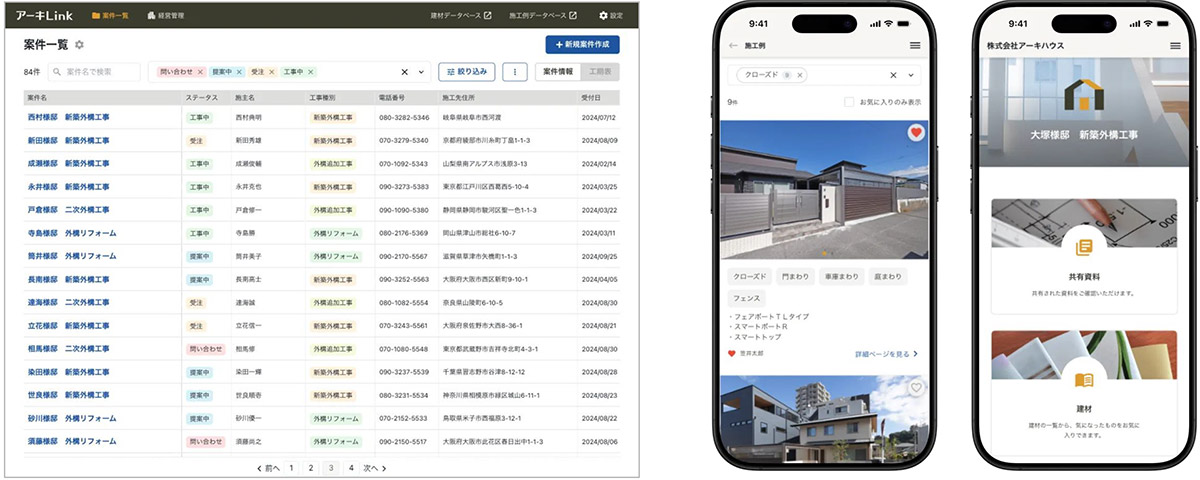
Task: Tap the フェンス tag
Action: tap(746, 298)
